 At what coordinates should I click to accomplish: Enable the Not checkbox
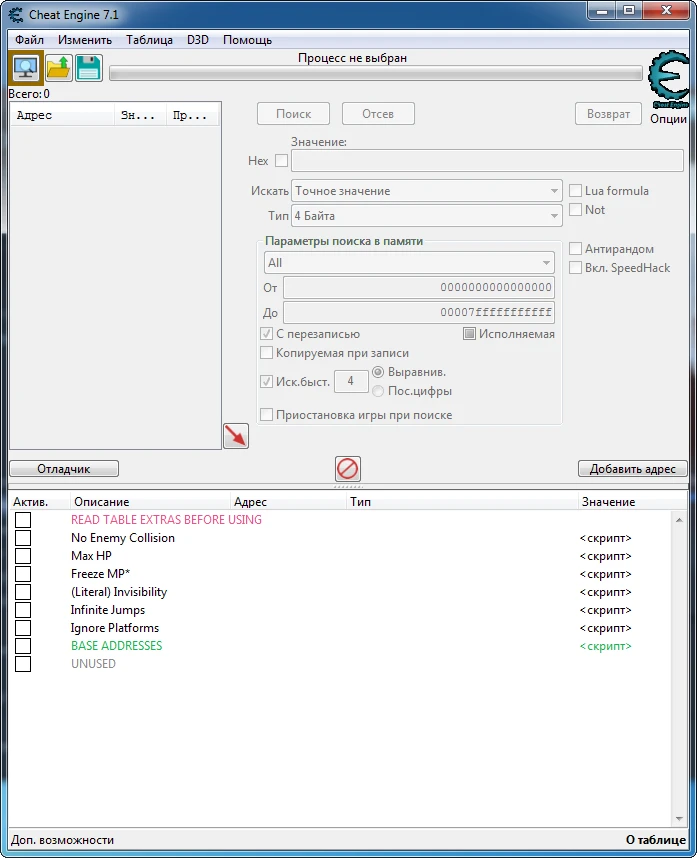(576, 210)
